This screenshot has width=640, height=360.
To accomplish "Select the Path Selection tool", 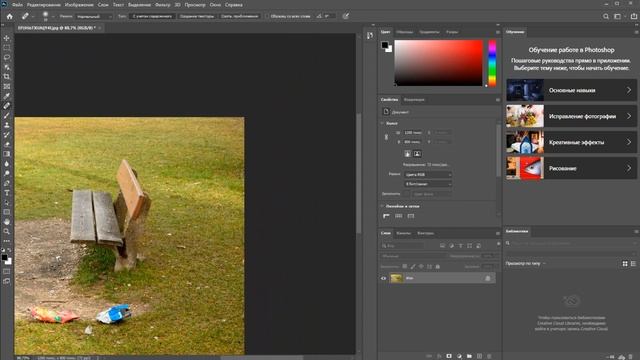I will [x=7, y=202].
